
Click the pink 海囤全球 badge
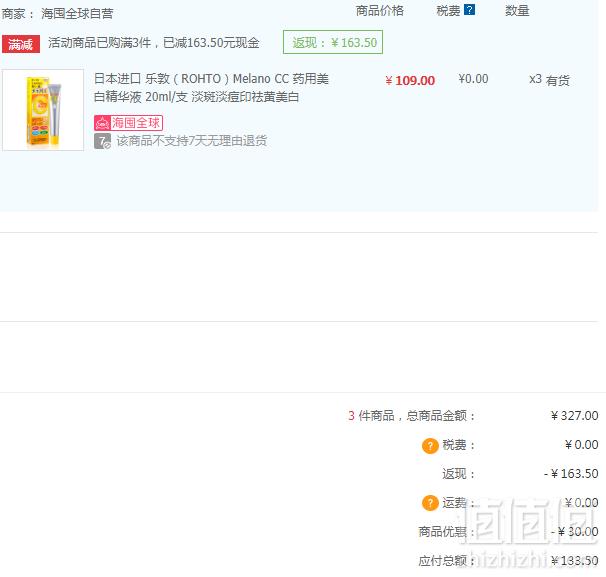[128, 123]
